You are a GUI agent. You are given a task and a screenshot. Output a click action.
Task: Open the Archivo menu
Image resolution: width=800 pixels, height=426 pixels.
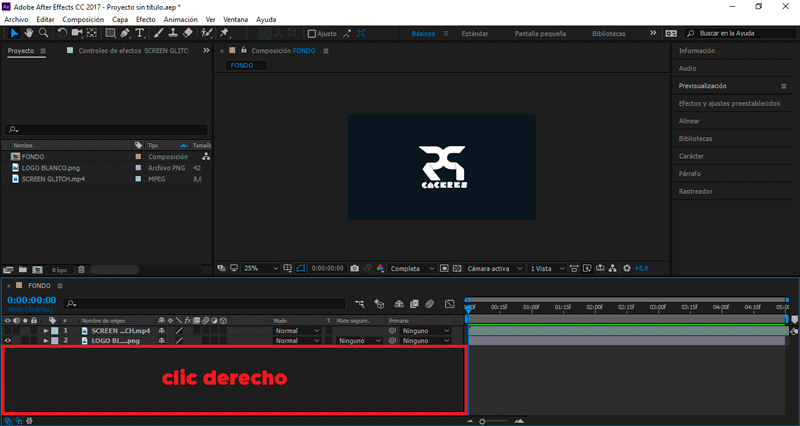click(16, 19)
